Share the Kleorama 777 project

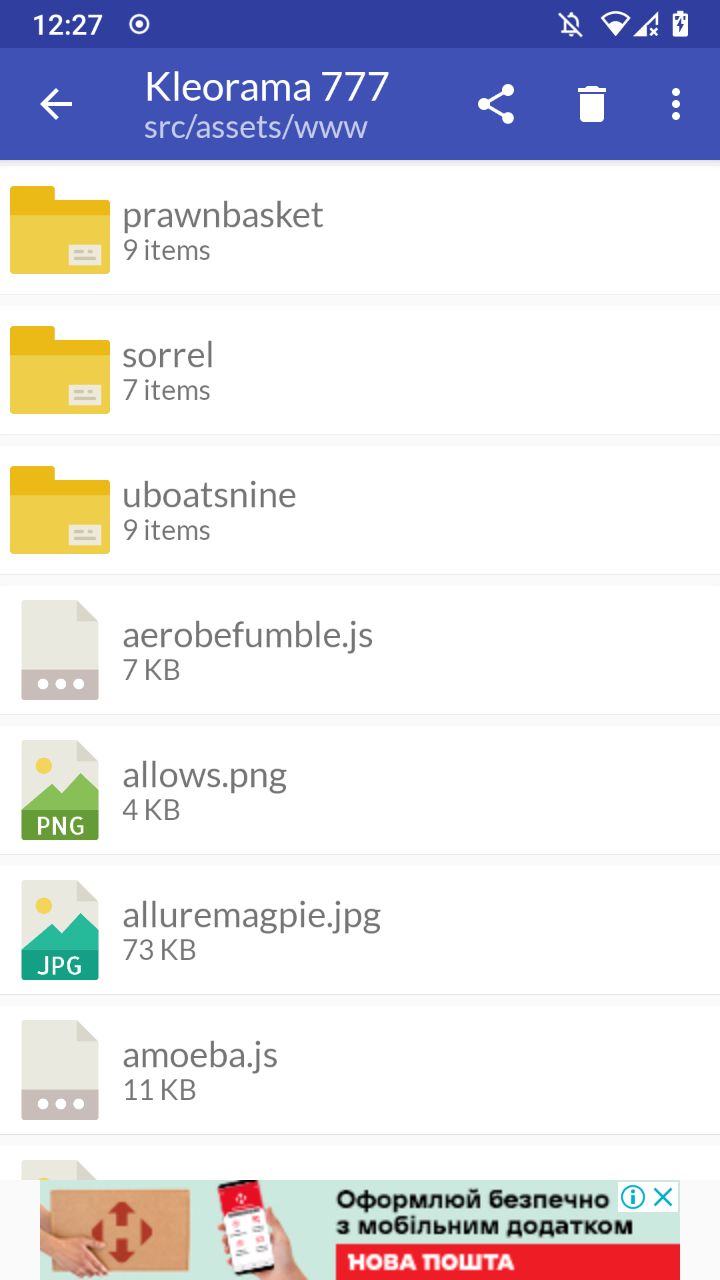496,104
